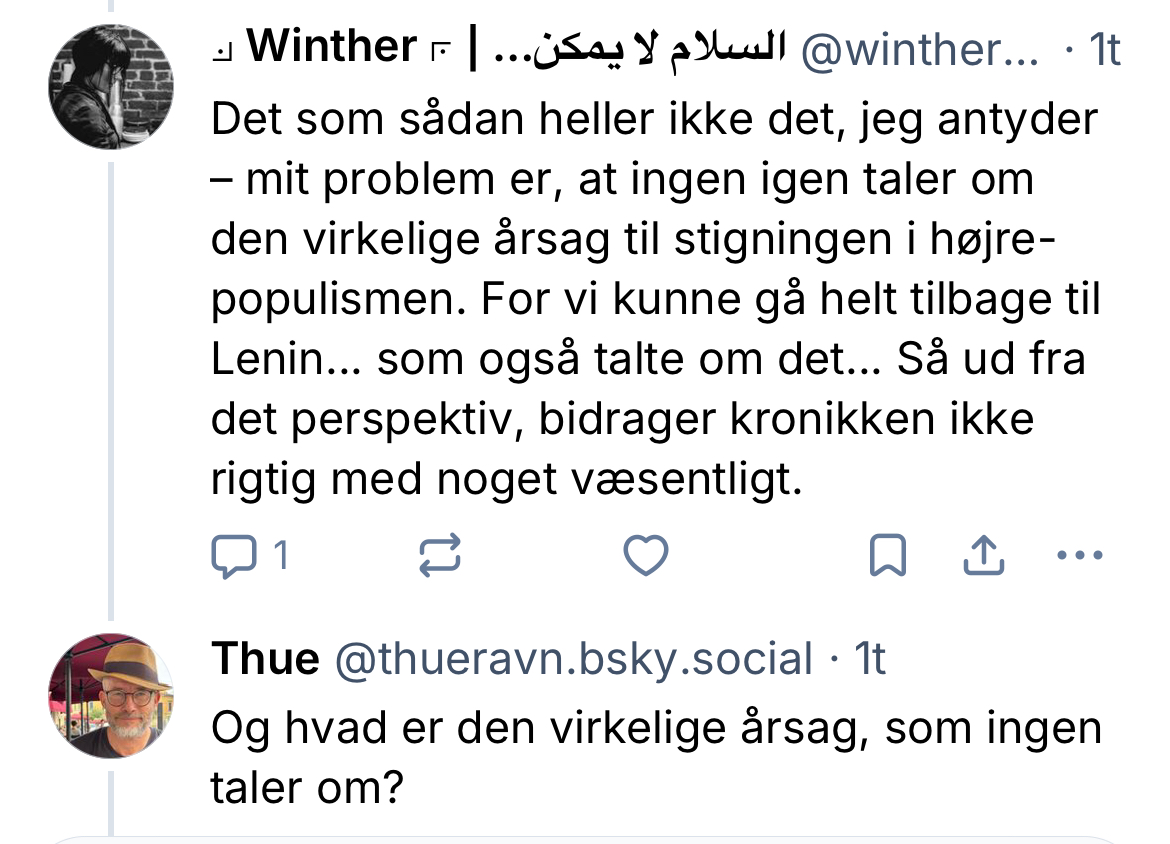The height and width of the screenshot is (844, 1170).
Task: Open the @thueravn.bsky.social handle
Action: (x=573, y=660)
